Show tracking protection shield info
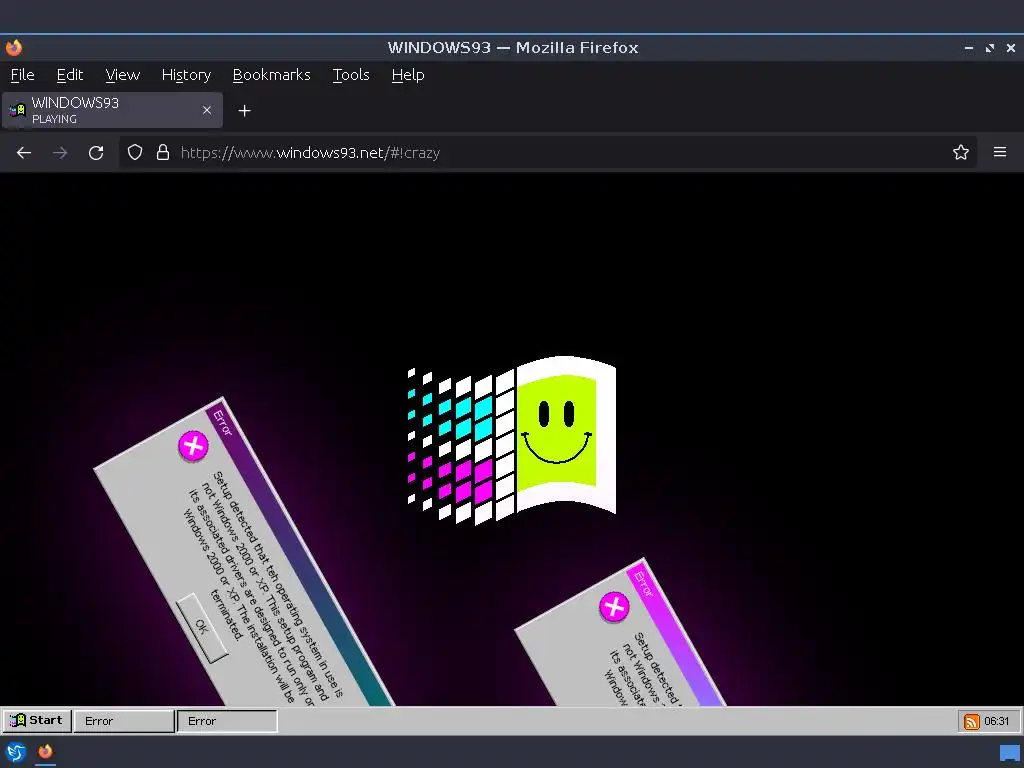This screenshot has width=1024, height=768. 135,153
